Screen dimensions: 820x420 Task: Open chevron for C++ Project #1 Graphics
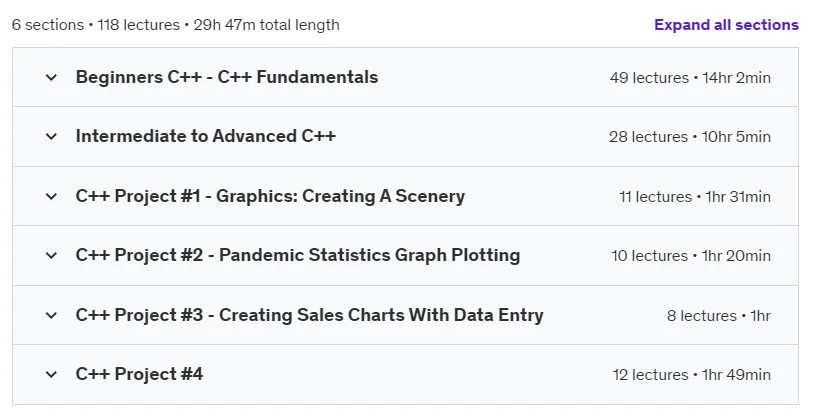[x=51, y=196]
